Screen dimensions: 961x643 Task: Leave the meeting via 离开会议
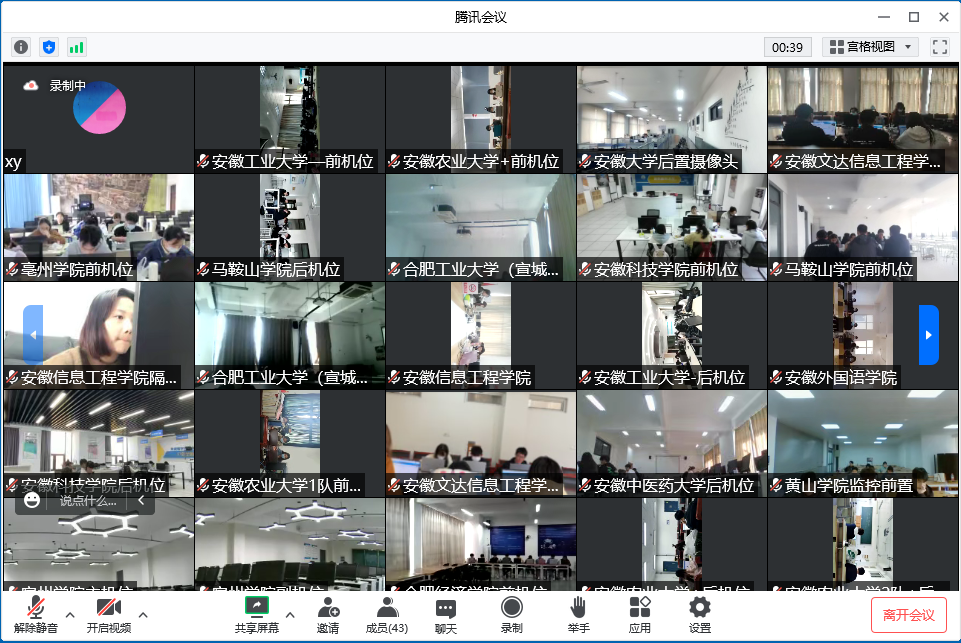coord(908,615)
